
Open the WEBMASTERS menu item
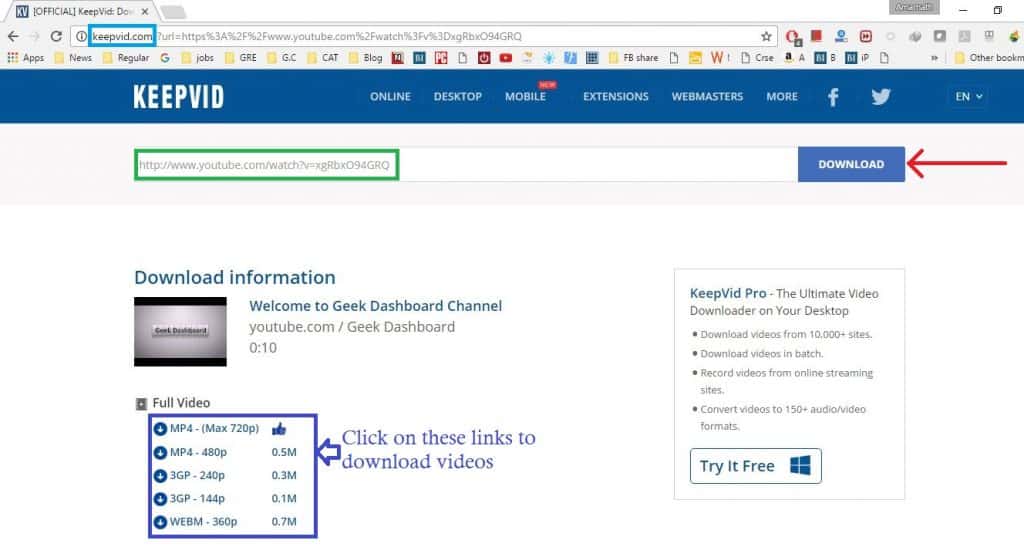707,97
